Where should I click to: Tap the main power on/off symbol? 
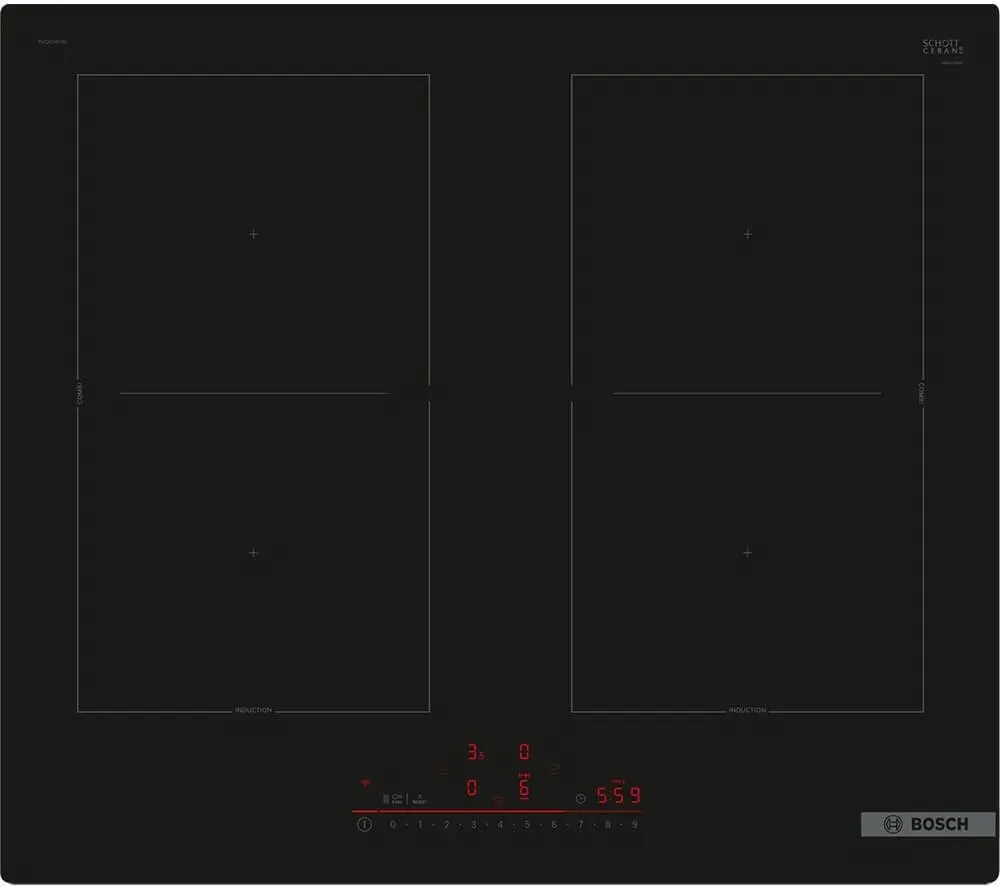coord(364,825)
